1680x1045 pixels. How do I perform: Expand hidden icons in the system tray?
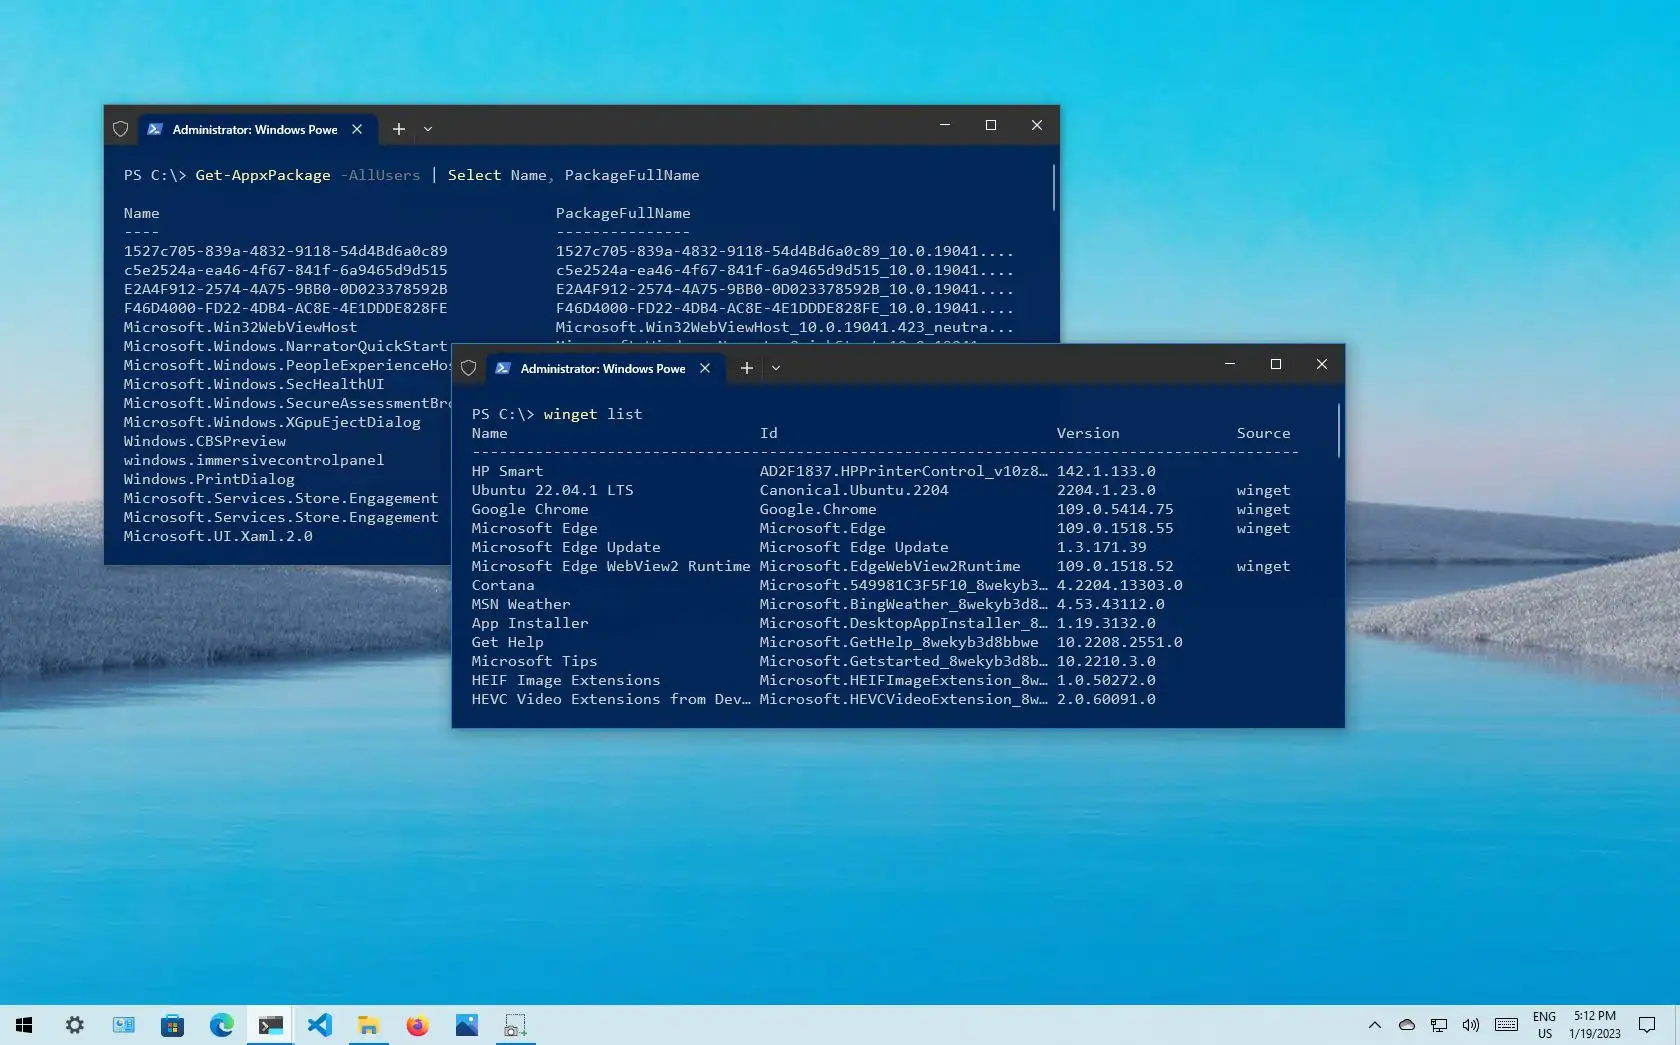point(1374,1025)
